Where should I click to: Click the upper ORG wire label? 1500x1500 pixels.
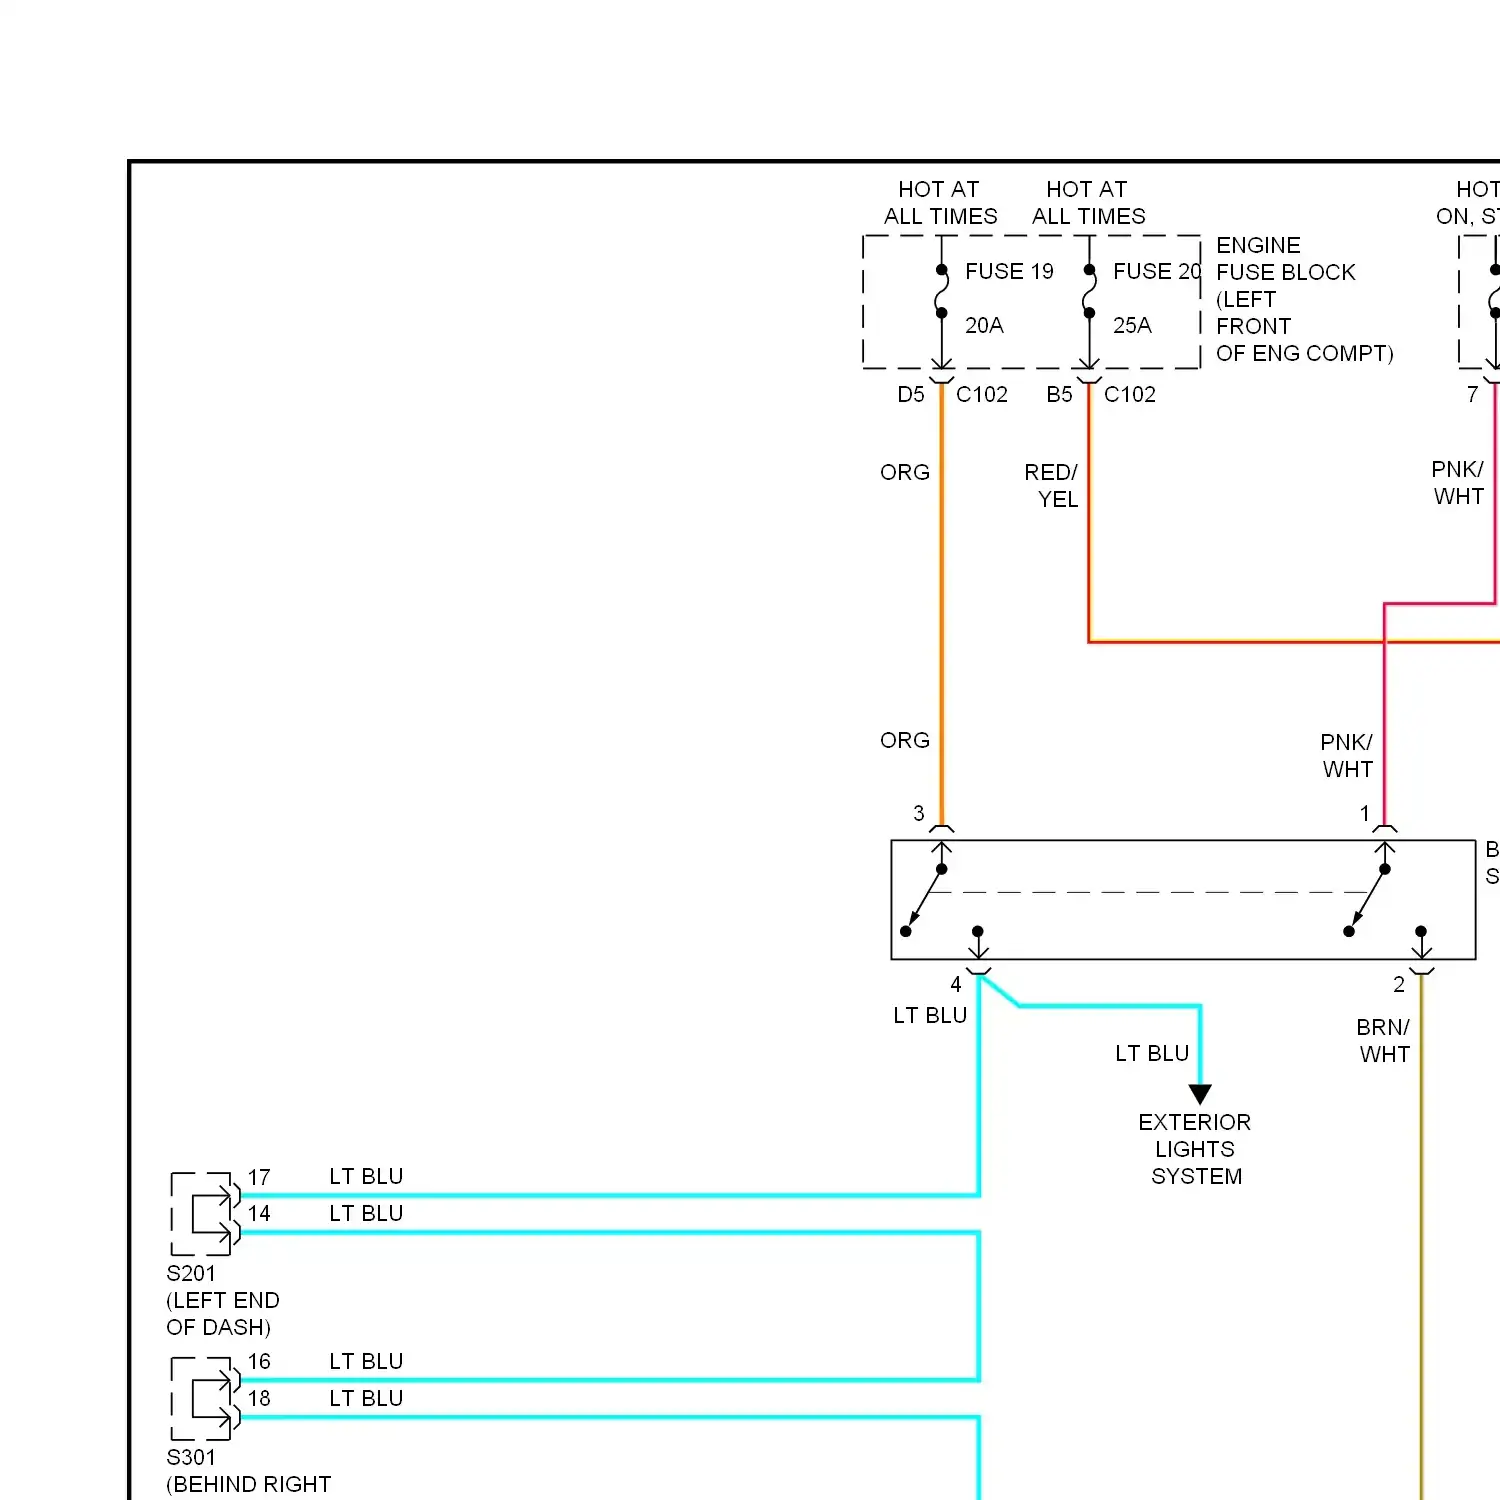[905, 473]
